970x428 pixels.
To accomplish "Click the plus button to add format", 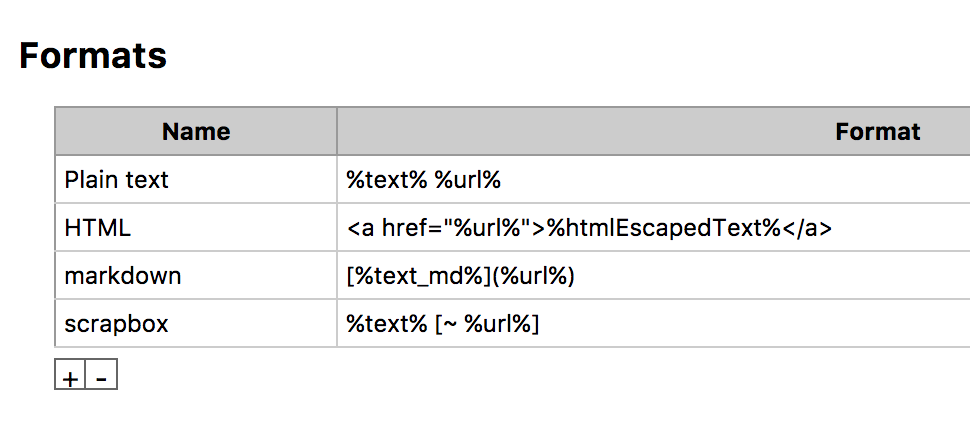I will 70,375.
